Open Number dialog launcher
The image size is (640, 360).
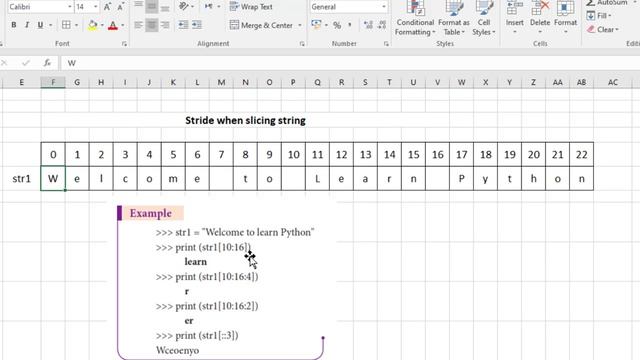pyautogui.click(x=386, y=44)
